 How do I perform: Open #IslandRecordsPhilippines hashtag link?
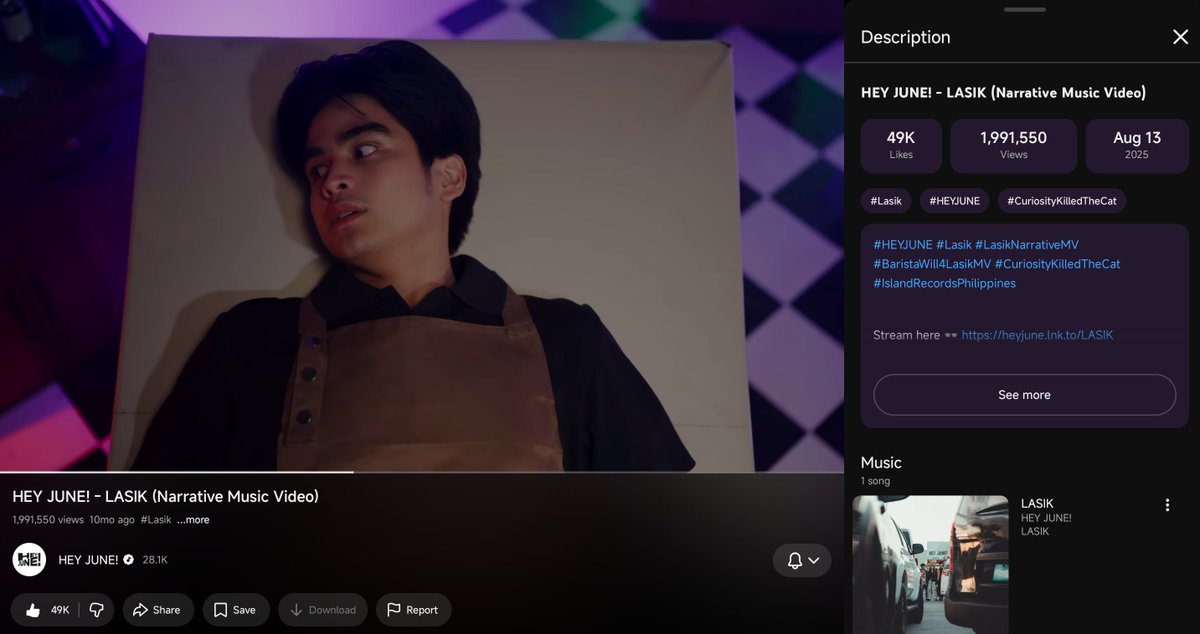[x=944, y=283]
